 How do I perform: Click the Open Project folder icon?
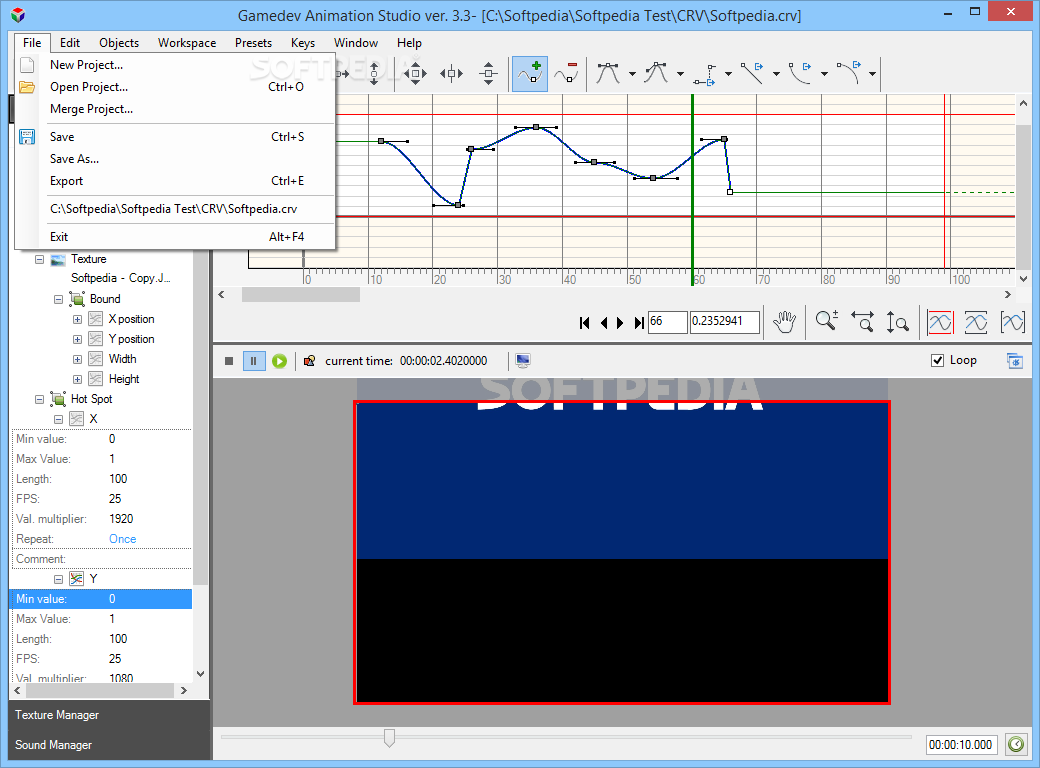[27, 87]
